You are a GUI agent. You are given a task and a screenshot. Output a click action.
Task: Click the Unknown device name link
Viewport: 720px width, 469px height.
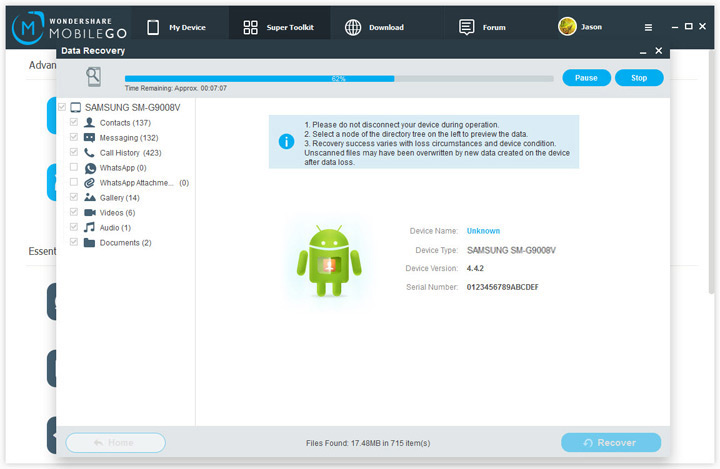[x=483, y=231]
